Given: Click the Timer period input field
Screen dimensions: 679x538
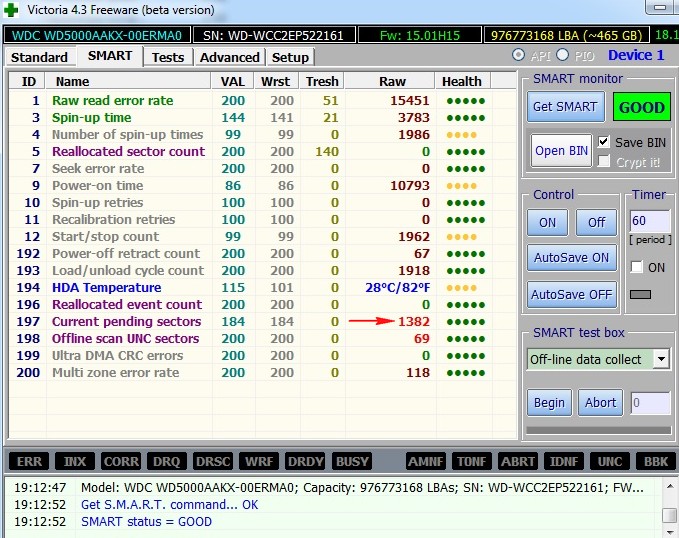Looking at the screenshot, I should pos(648,221).
